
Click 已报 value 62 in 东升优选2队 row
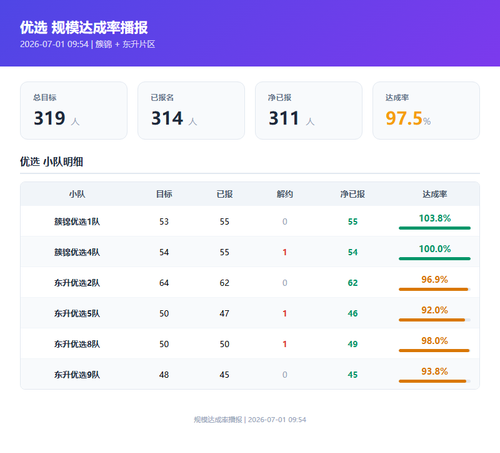point(224,283)
